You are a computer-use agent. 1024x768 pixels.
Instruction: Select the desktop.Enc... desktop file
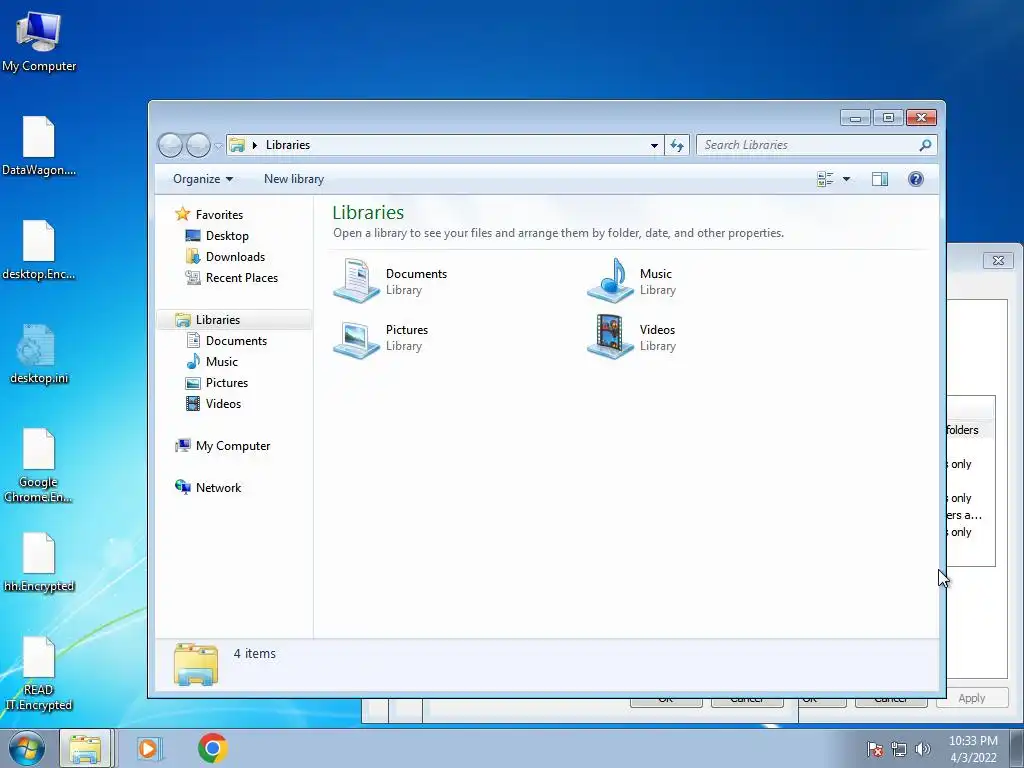pos(39,249)
